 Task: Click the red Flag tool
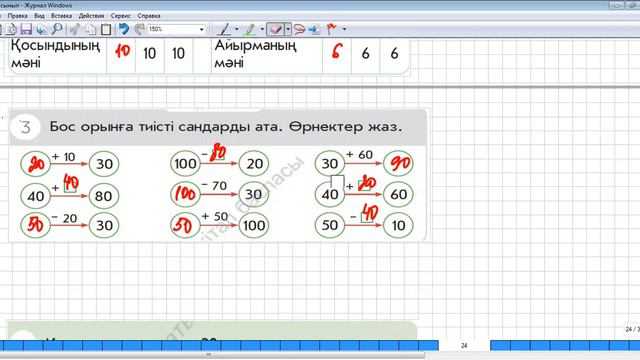coord(331,29)
